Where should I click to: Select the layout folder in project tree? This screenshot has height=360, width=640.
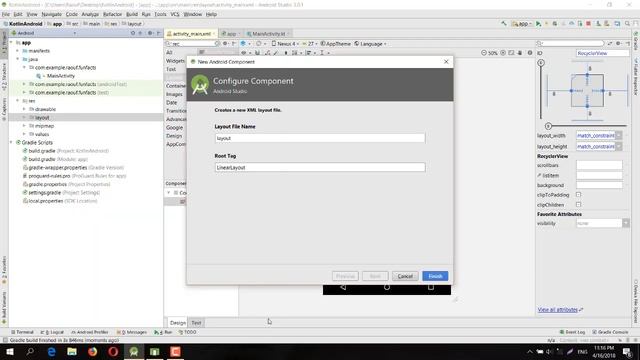click(42, 117)
